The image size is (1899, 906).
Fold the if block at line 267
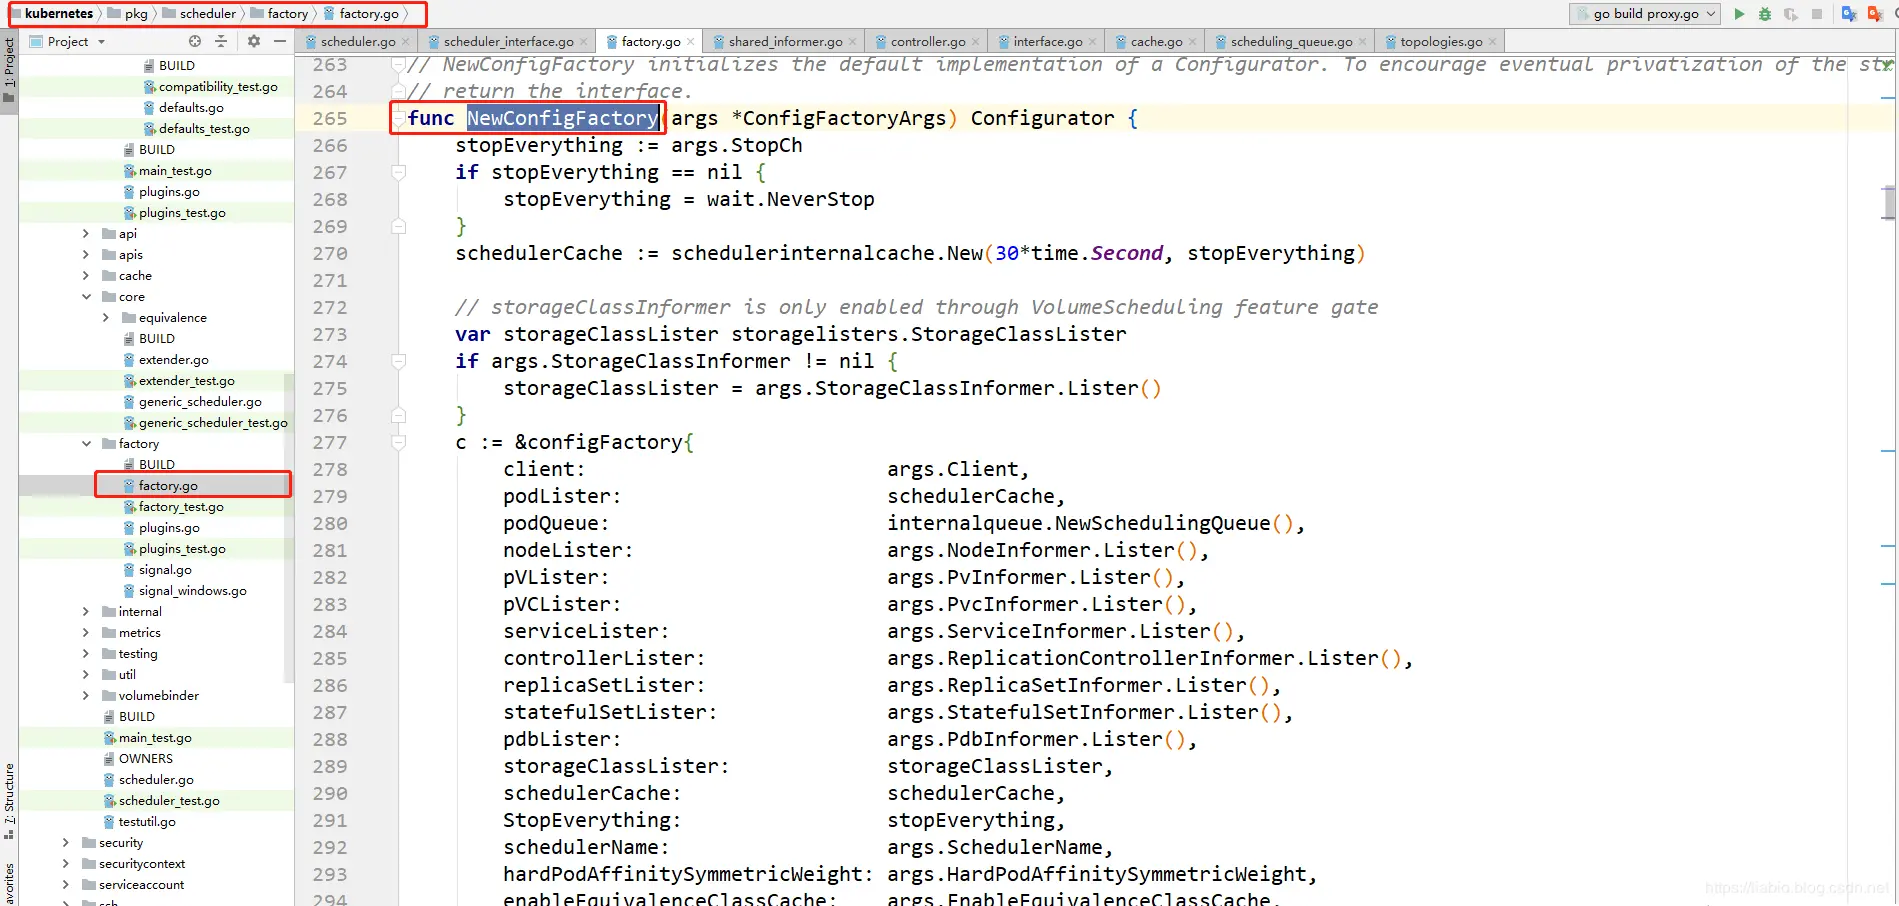pyautogui.click(x=398, y=172)
